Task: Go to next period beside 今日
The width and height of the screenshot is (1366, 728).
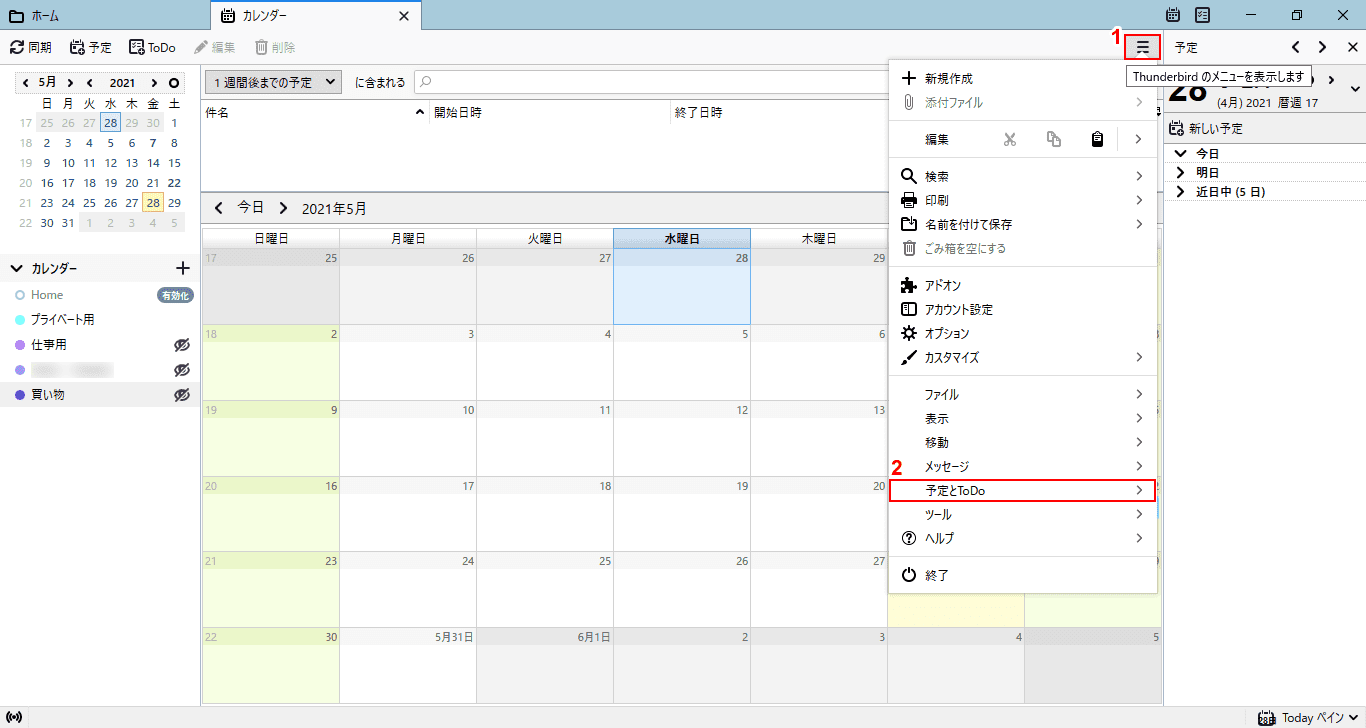Action: coord(283,208)
